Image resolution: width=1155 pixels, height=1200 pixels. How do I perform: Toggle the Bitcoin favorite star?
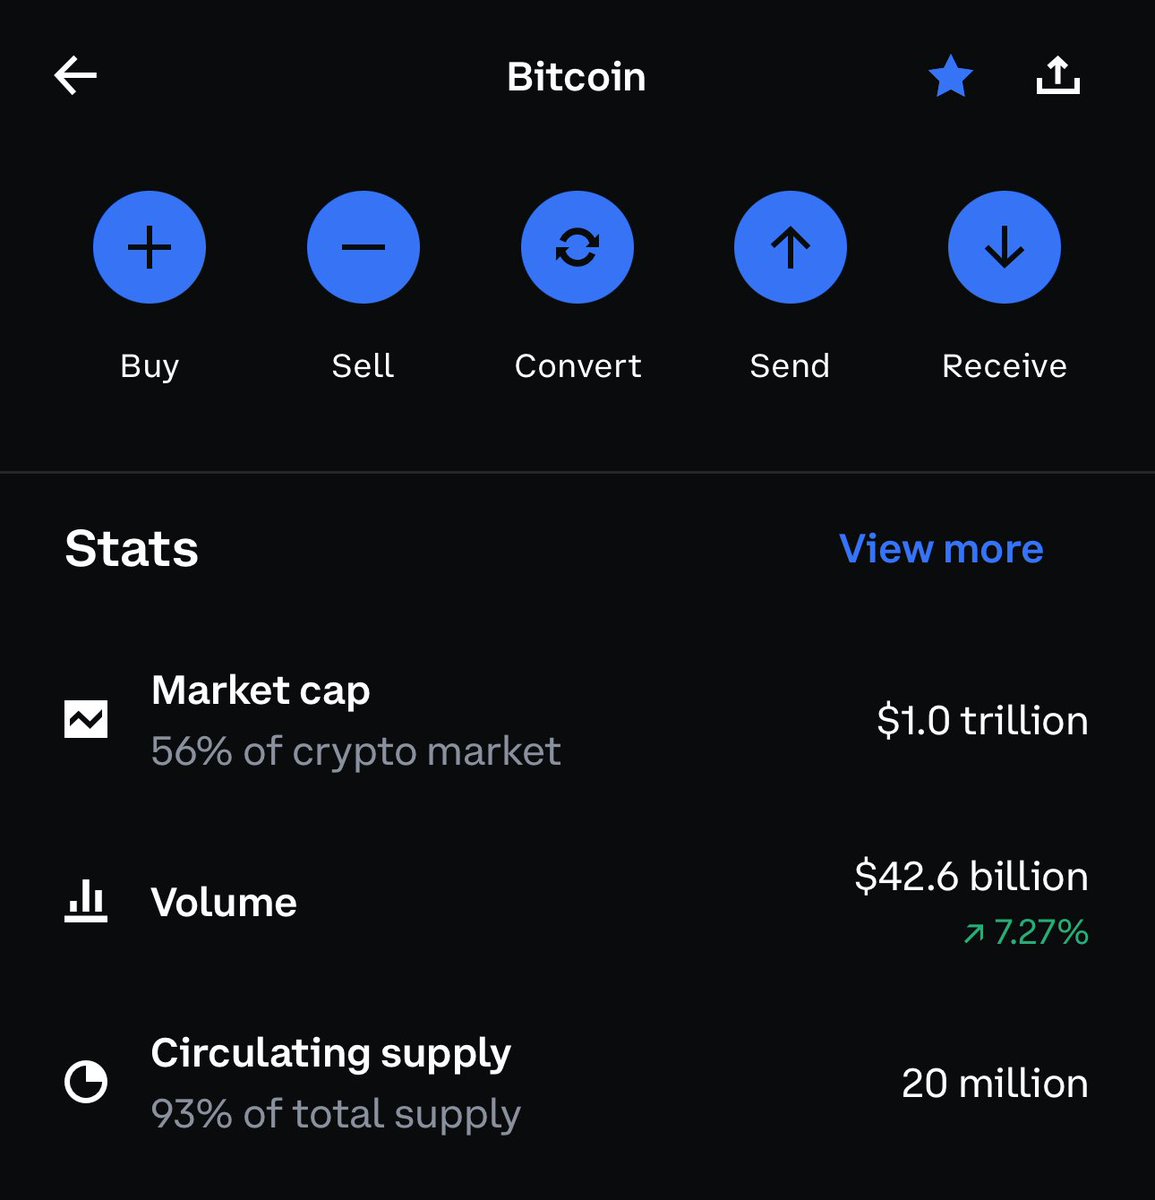click(x=950, y=77)
